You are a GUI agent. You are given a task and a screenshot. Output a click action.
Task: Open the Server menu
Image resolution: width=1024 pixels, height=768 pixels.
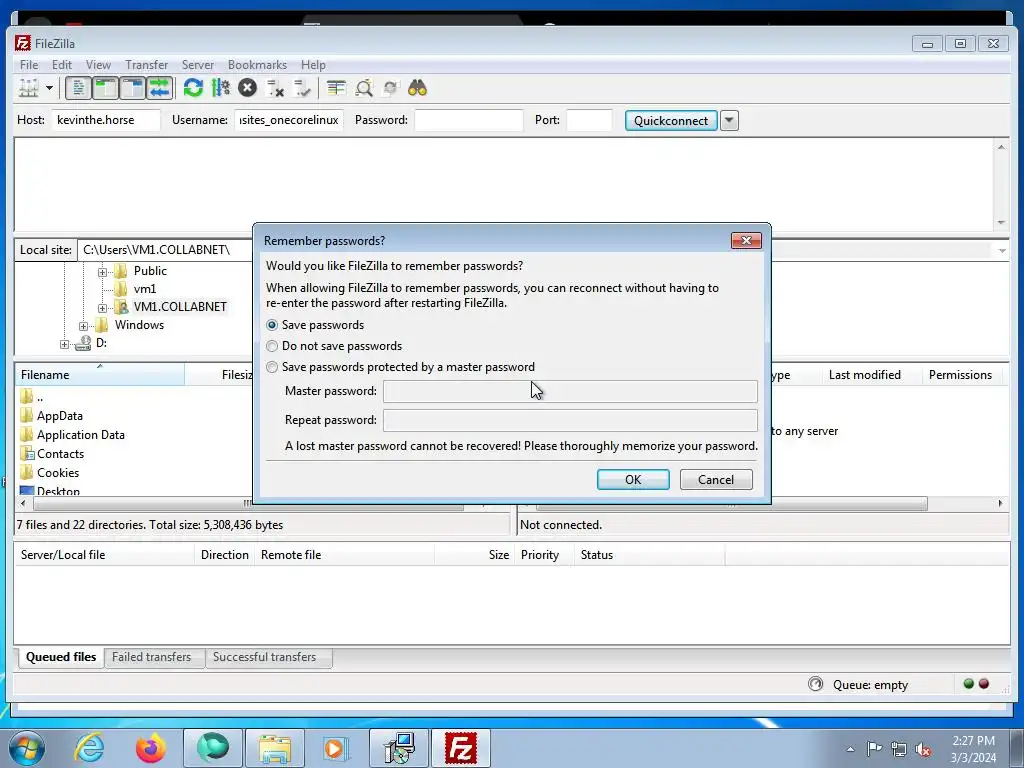coord(197,65)
